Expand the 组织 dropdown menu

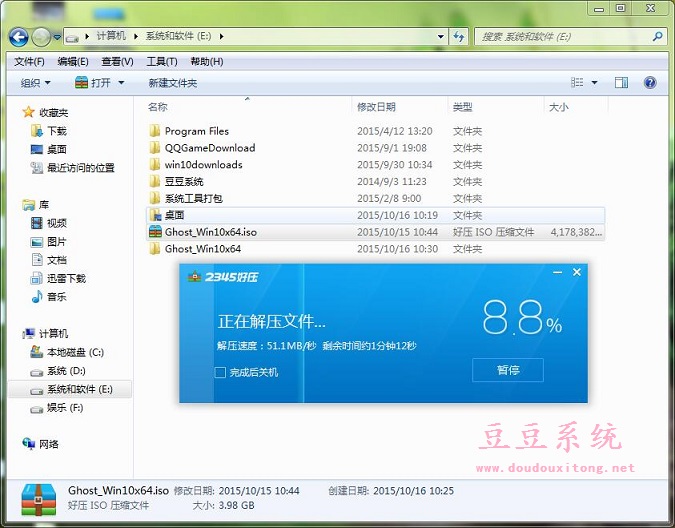click(x=36, y=83)
